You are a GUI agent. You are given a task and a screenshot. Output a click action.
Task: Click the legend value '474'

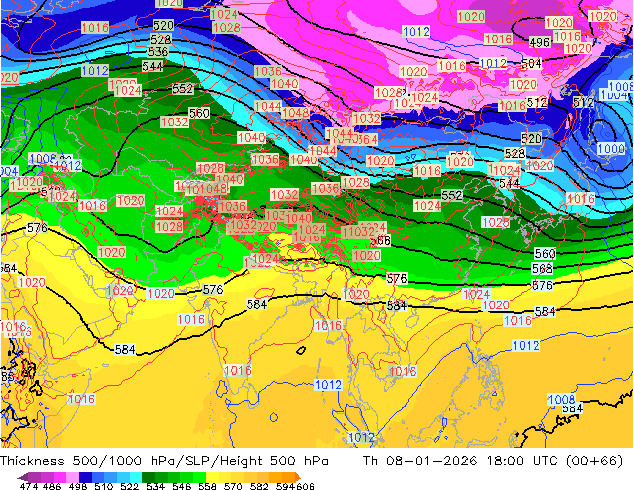coord(29,486)
